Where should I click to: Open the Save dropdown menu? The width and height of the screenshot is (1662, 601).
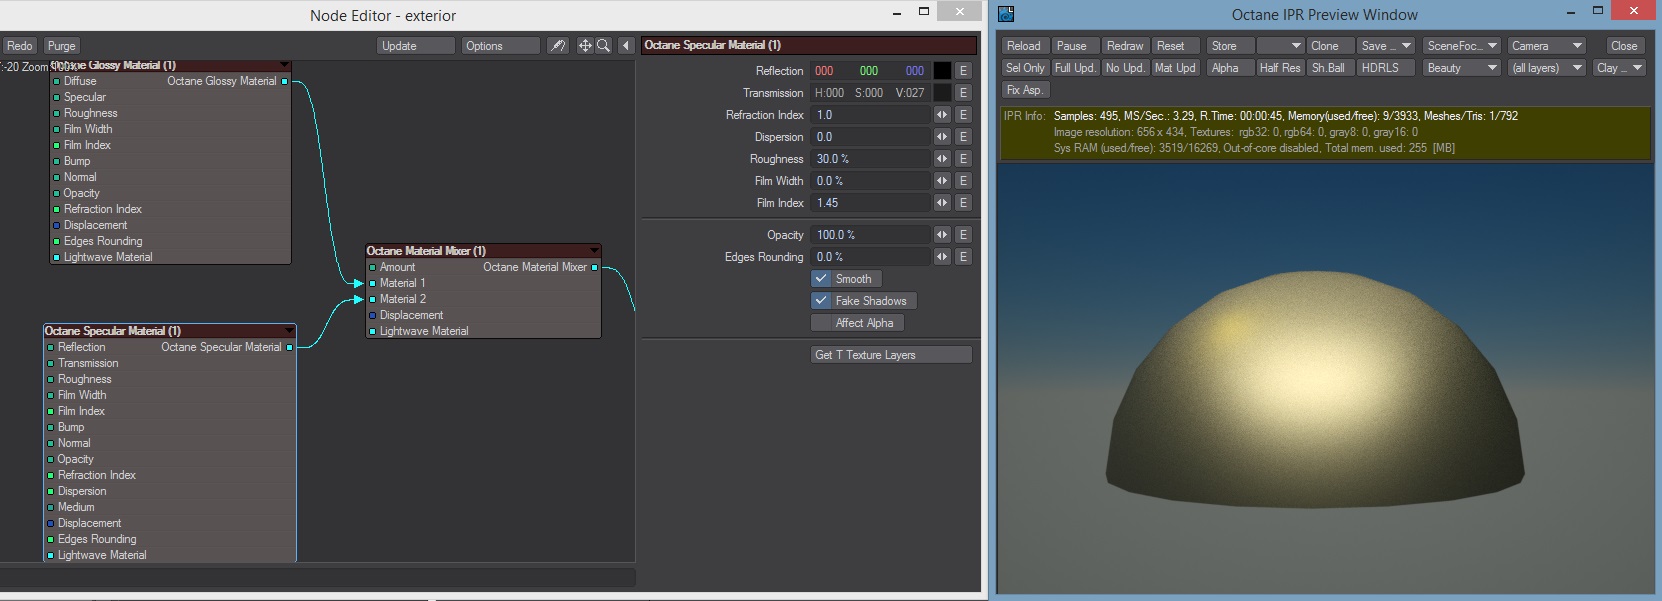pos(1386,46)
